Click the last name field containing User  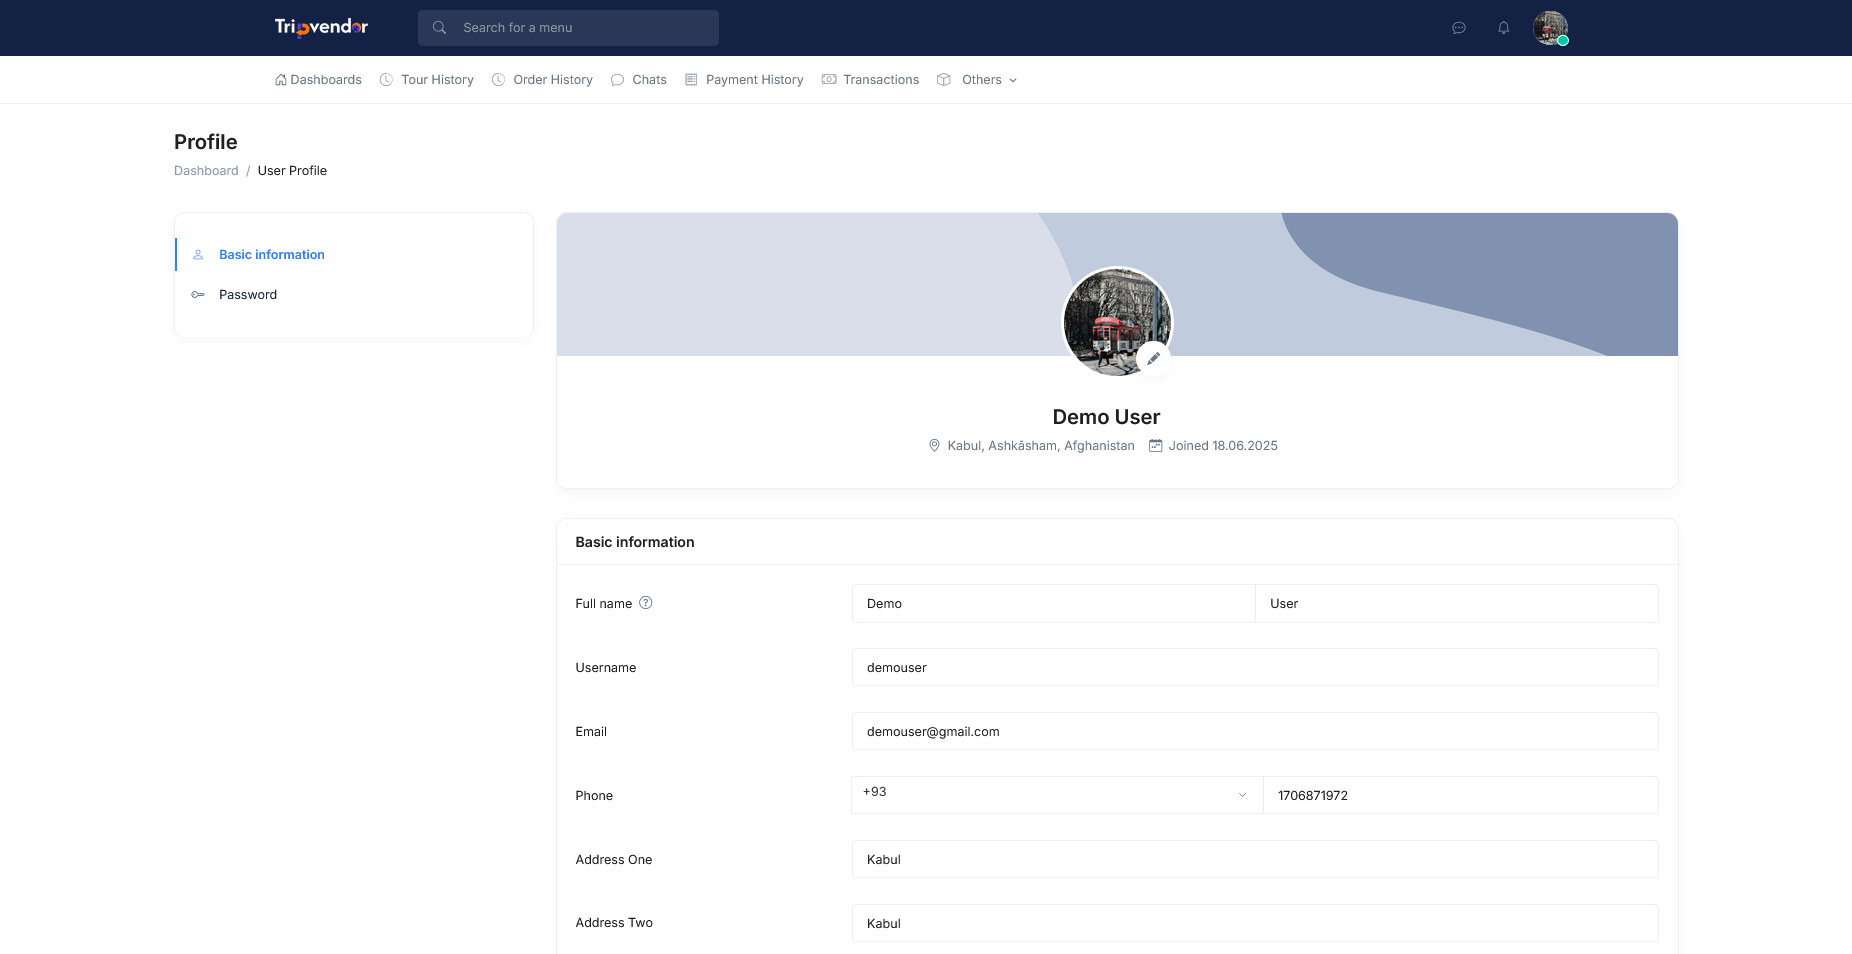[1457, 604]
